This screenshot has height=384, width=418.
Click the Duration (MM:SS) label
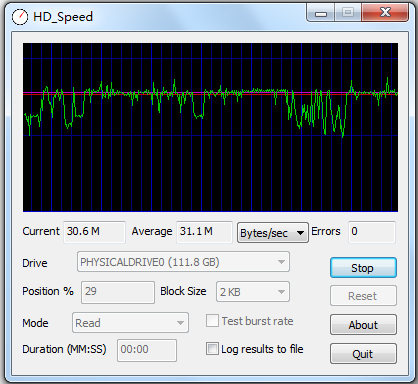64,349
